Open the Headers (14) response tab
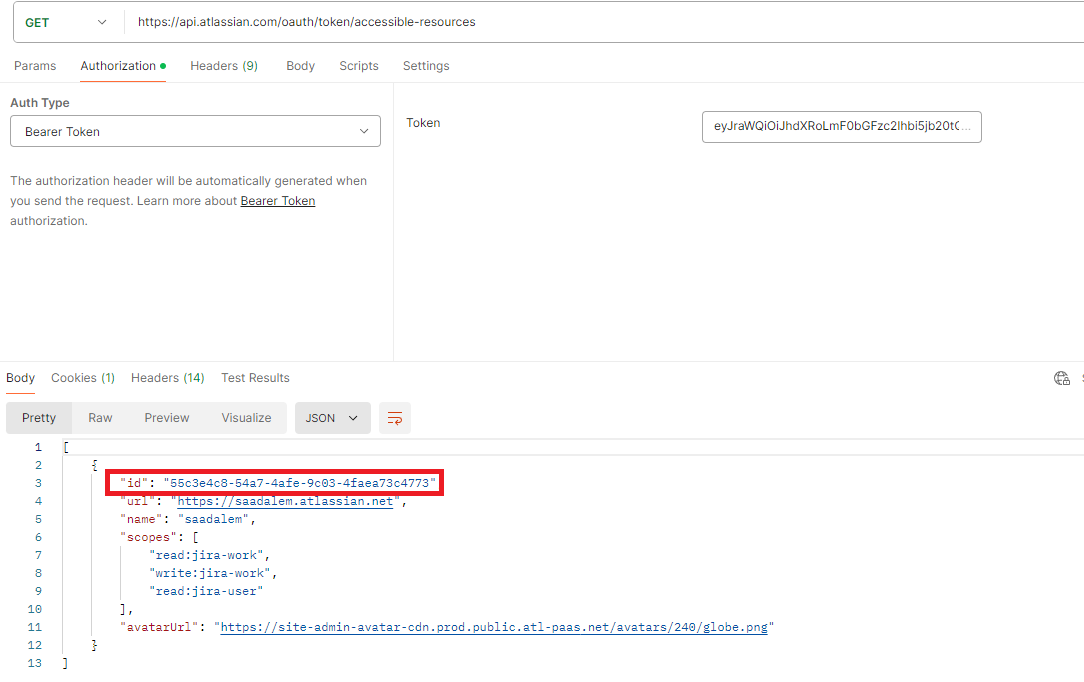 pyautogui.click(x=167, y=378)
